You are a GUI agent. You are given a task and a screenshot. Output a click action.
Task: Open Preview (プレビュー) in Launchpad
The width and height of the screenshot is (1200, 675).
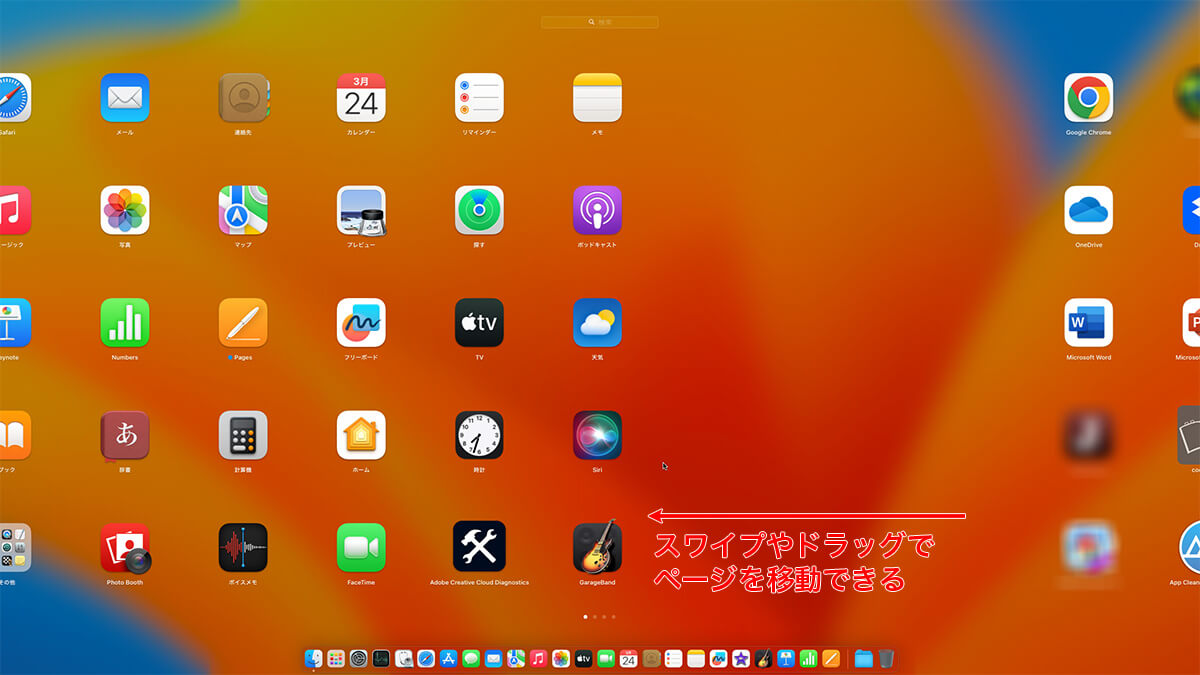[x=361, y=210]
